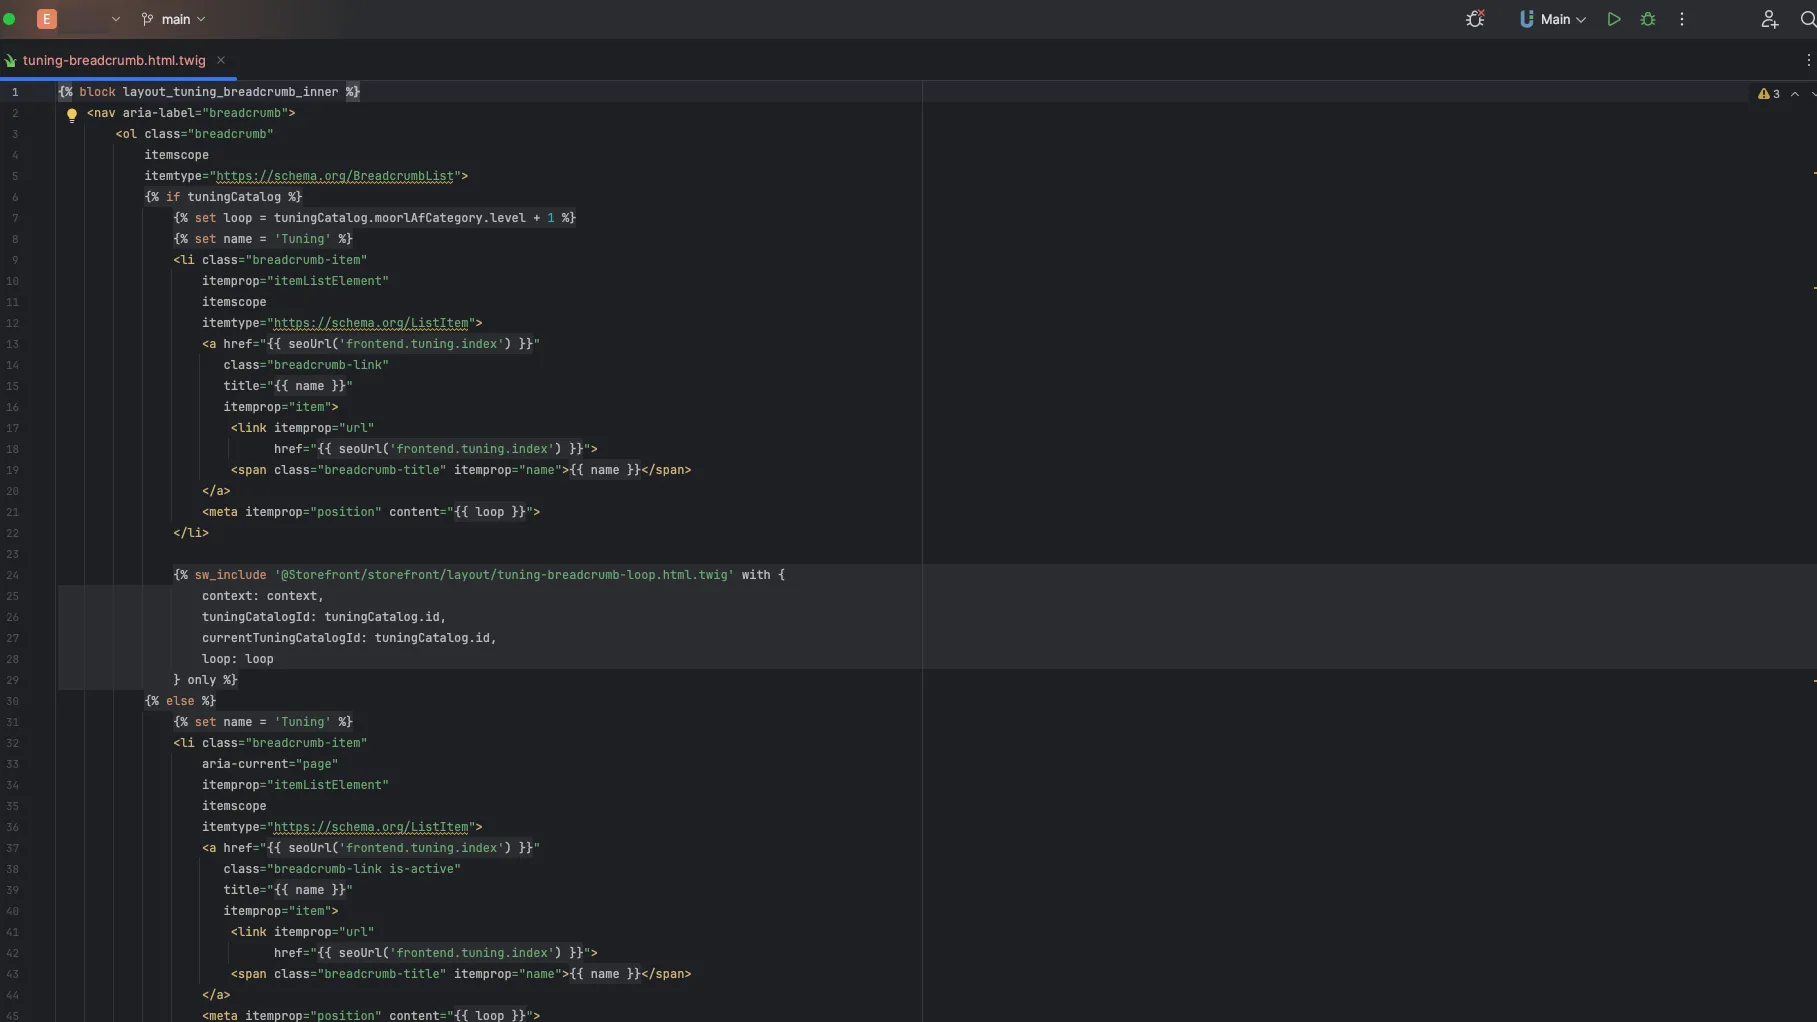Click 'layout_tuning_breadcrumb_inner' block name on line 1
The height and width of the screenshot is (1022, 1817).
(x=230, y=92)
